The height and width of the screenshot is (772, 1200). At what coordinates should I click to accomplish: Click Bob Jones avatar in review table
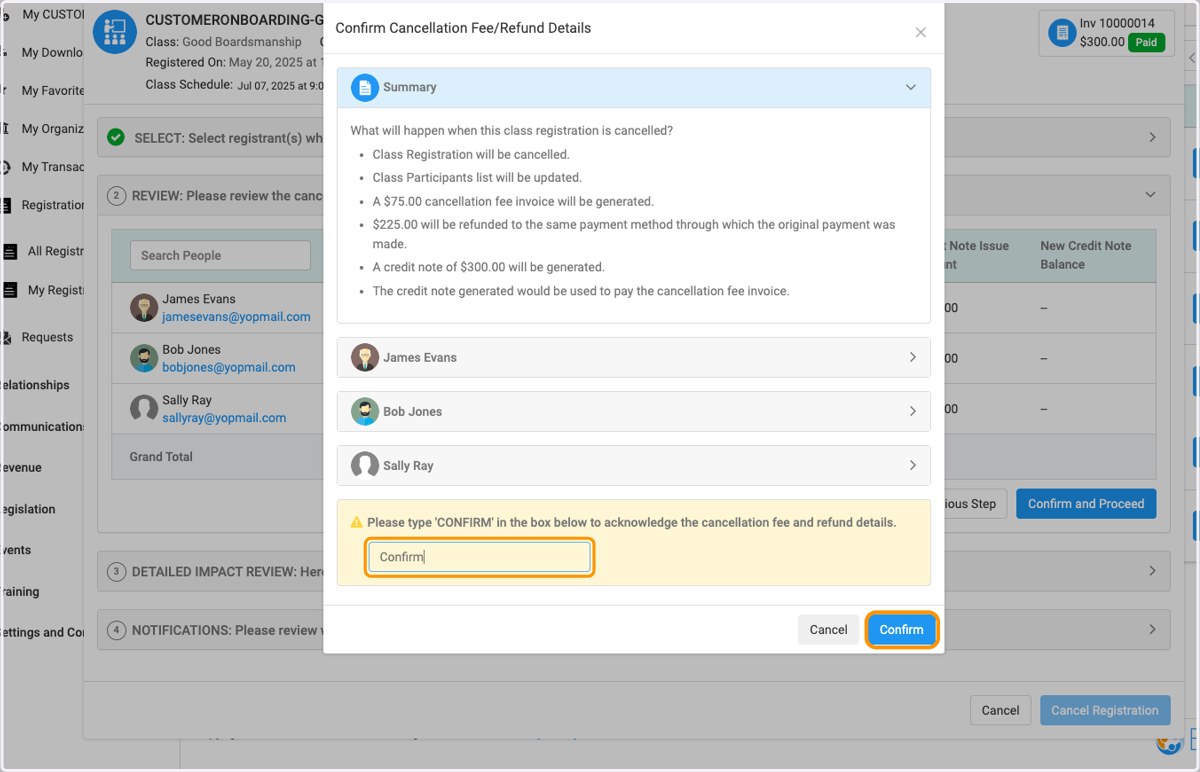pyautogui.click(x=144, y=358)
